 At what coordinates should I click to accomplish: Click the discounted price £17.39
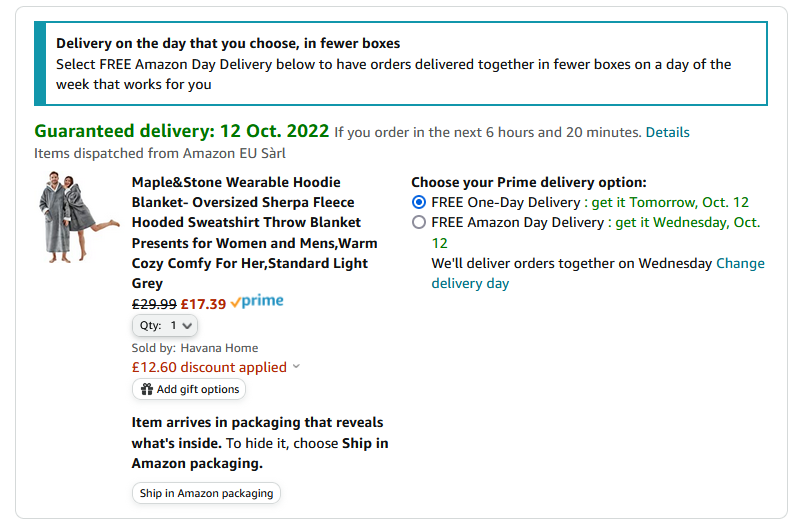203,304
